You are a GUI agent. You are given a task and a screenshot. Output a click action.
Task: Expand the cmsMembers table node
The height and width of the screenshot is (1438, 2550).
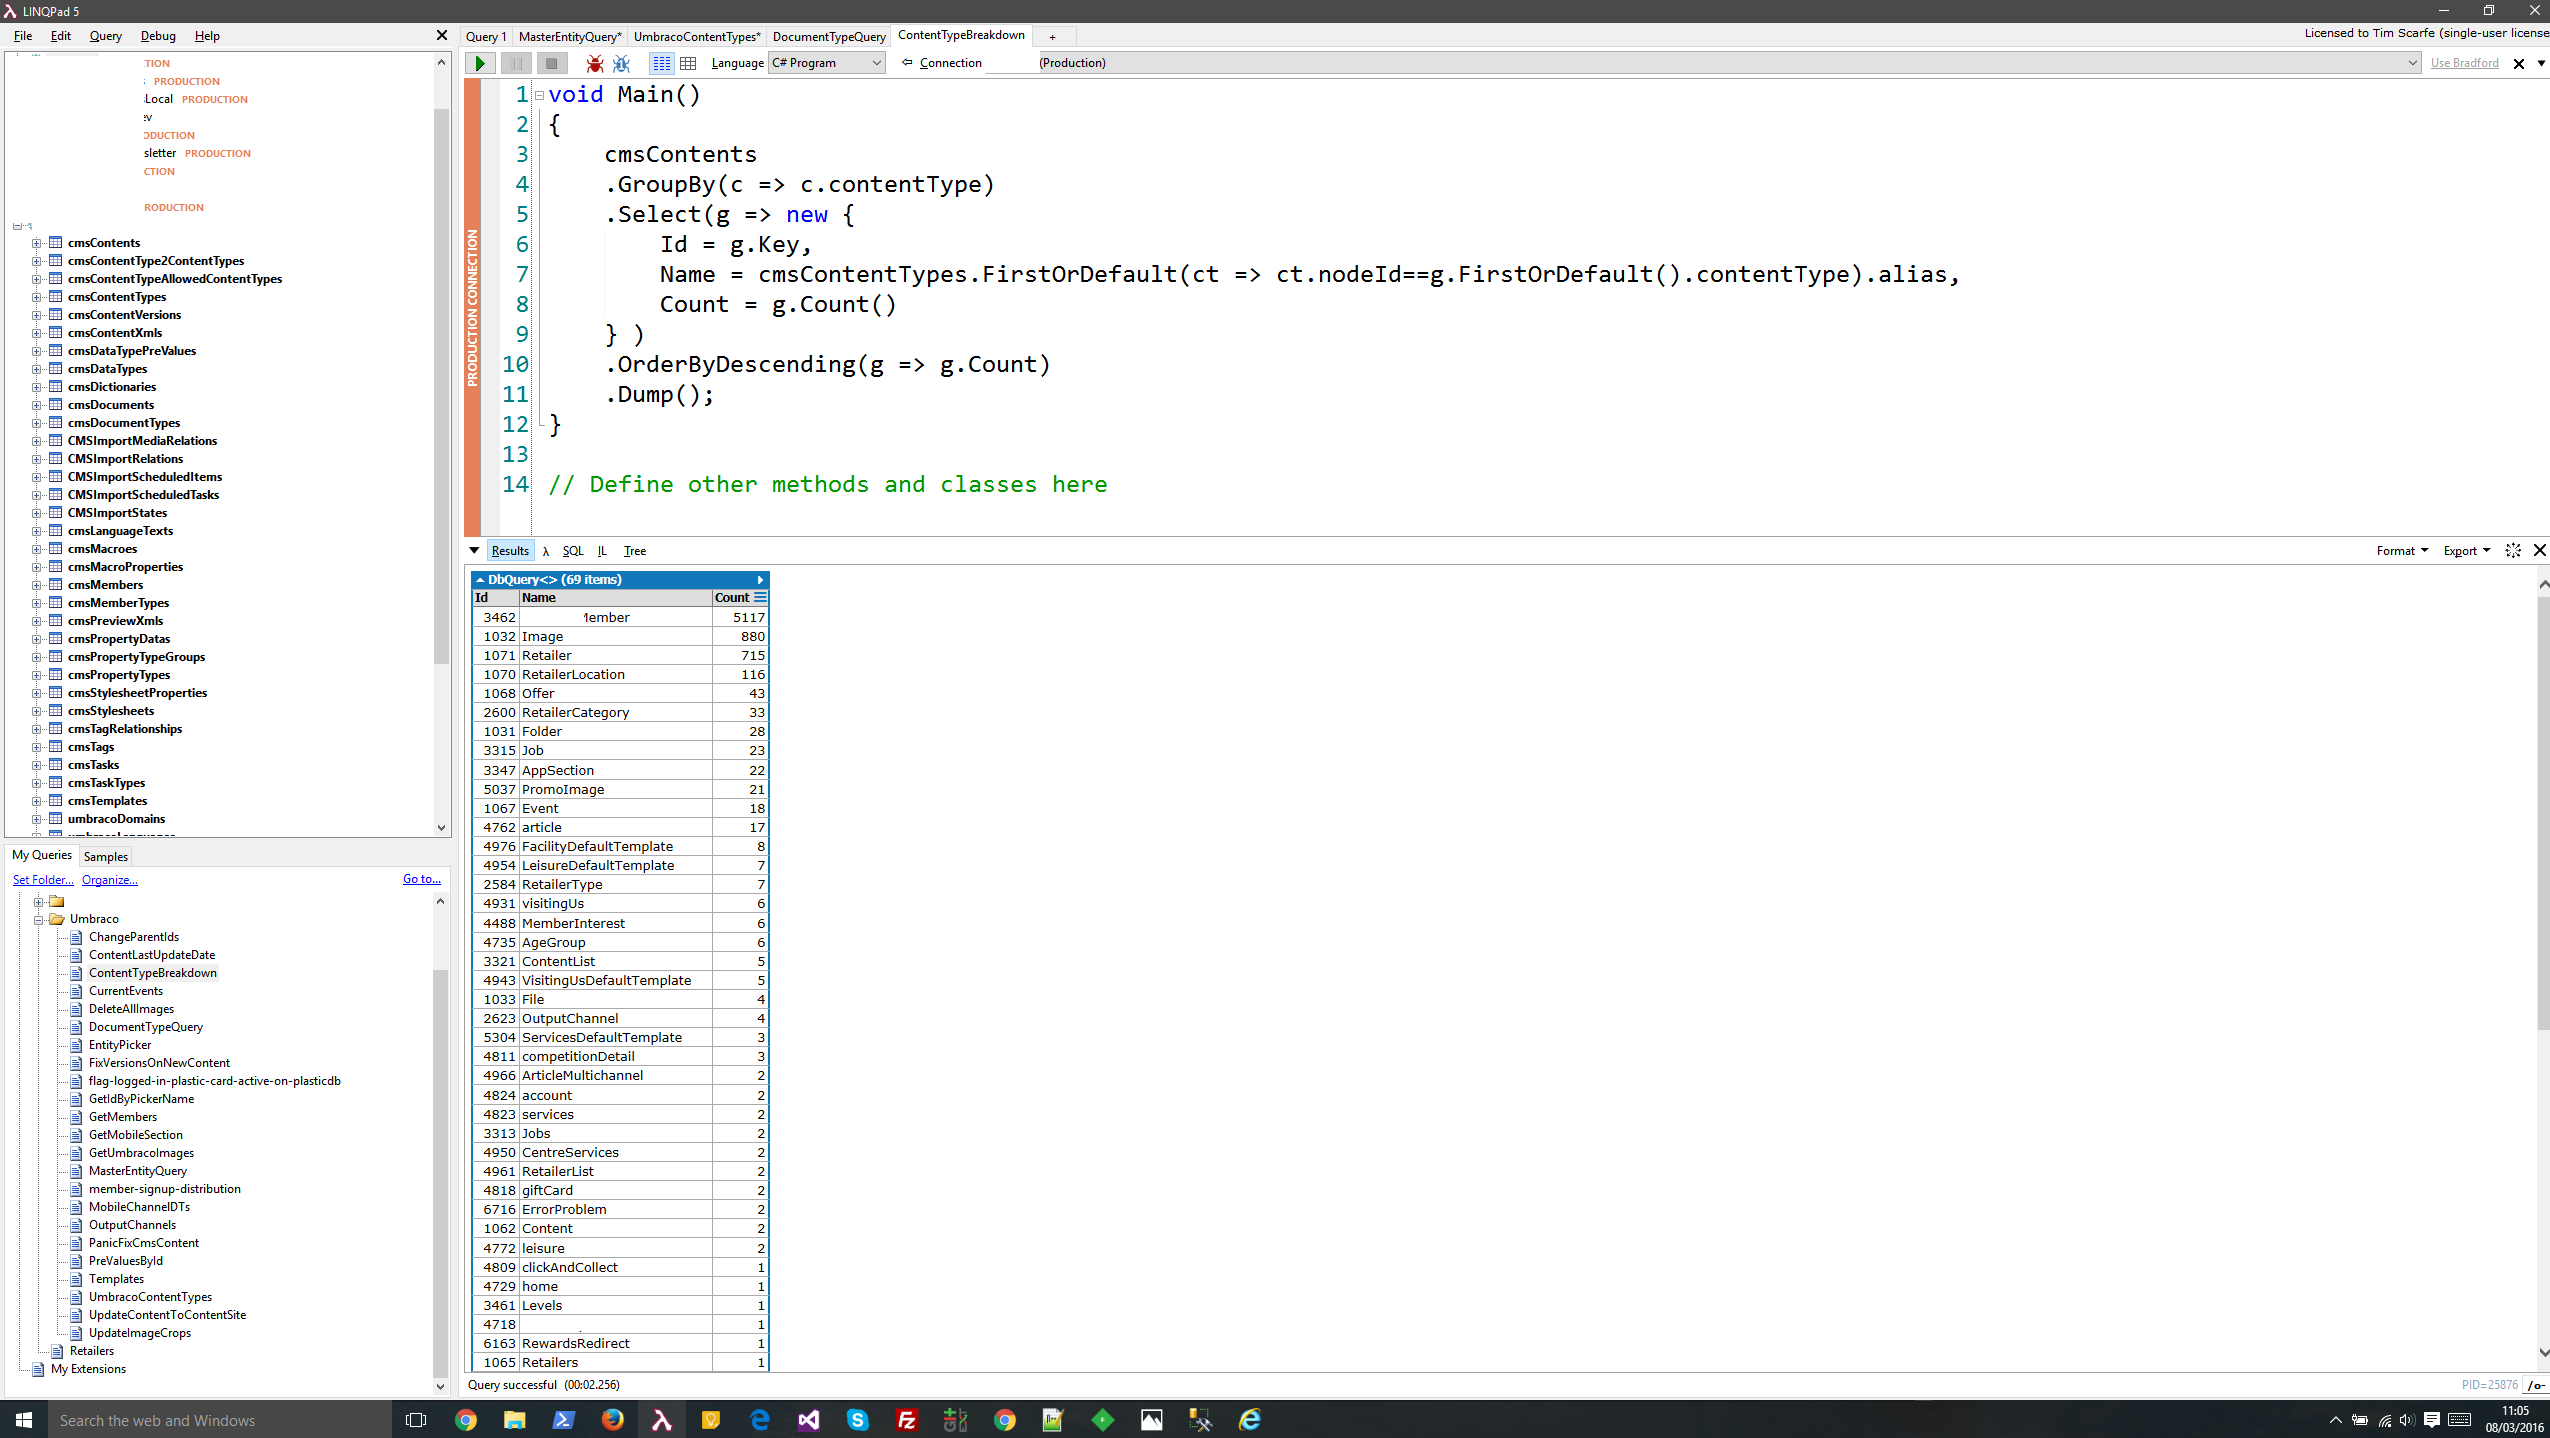pyautogui.click(x=36, y=585)
